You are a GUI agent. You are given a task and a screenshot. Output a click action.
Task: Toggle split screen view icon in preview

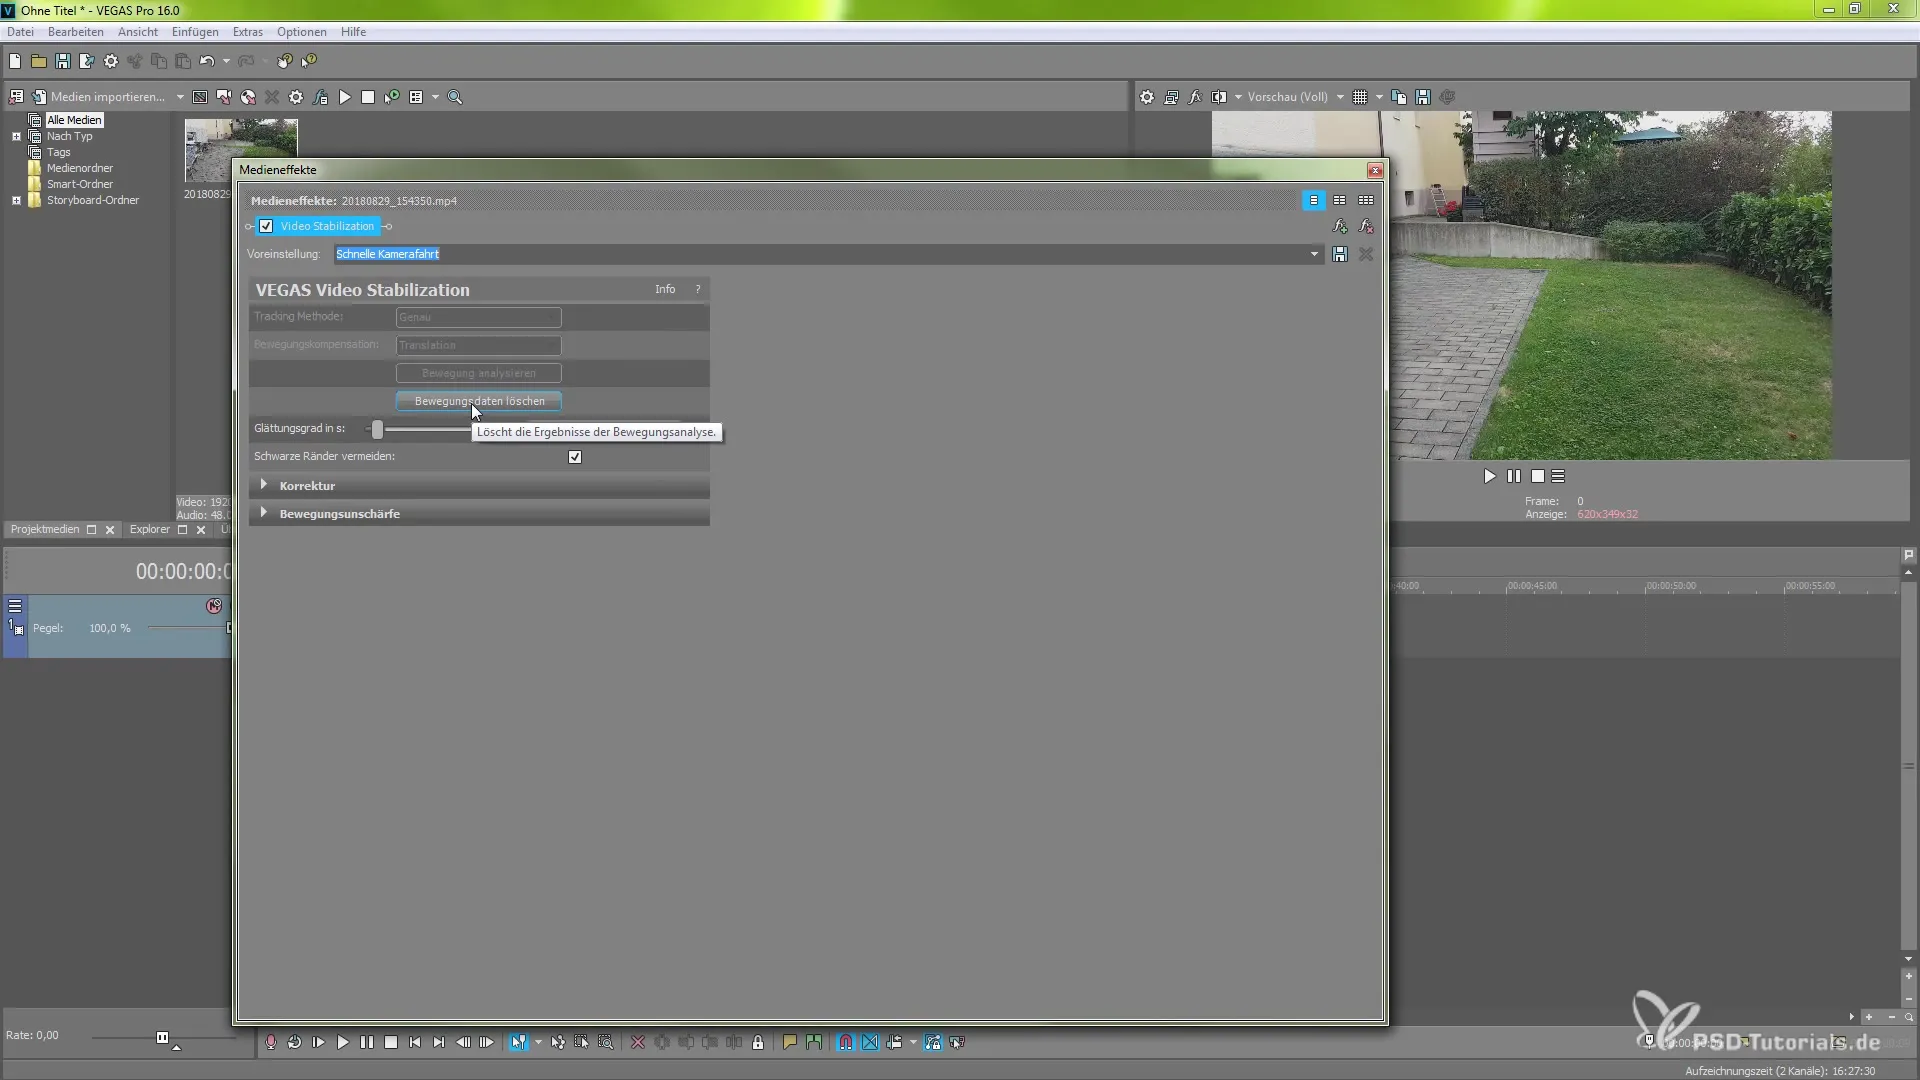coord(1219,97)
